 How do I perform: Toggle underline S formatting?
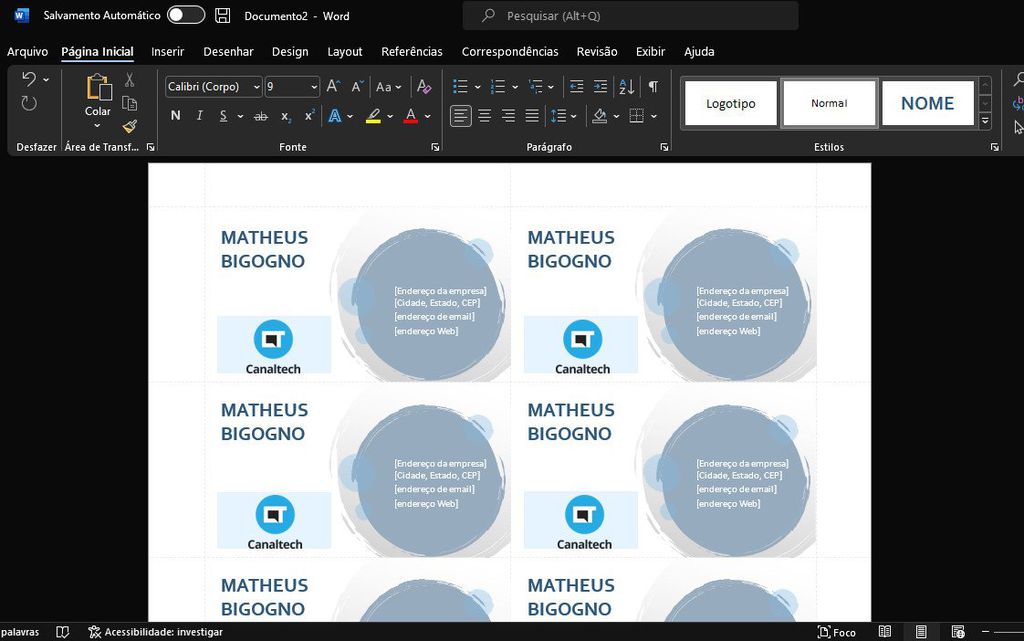point(223,116)
